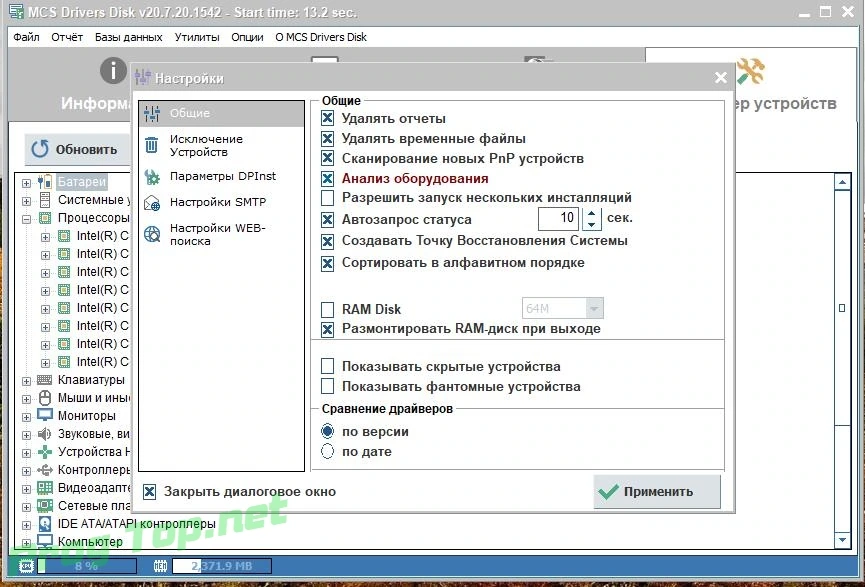
Task: Open the Опции menu
Action: [247, 37]
